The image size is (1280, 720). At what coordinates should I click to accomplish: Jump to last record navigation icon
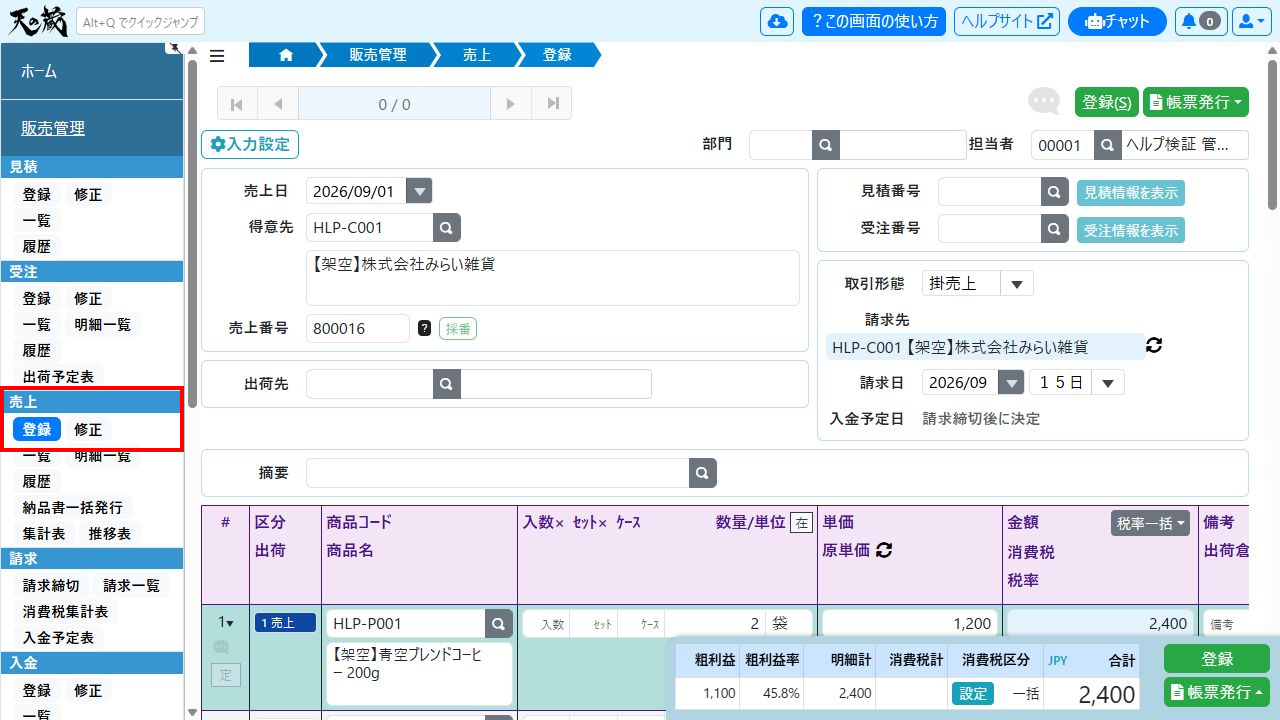coord(552,104)
